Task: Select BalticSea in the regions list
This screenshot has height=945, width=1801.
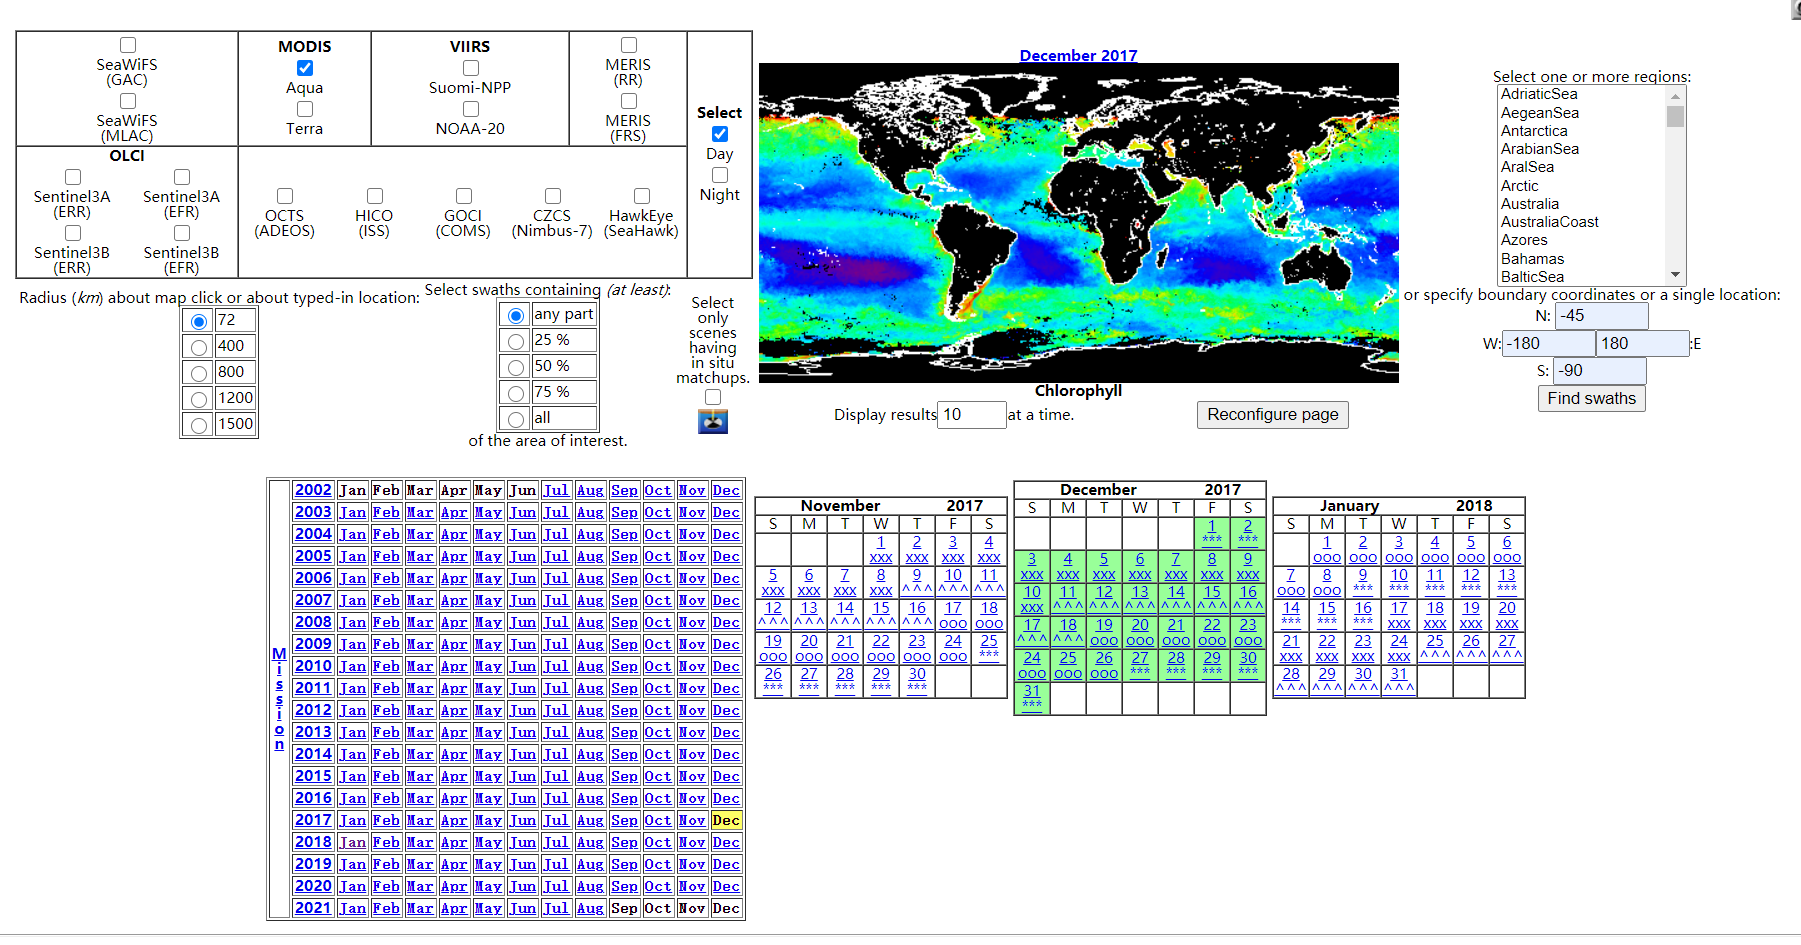Action: coord(1532,277)
